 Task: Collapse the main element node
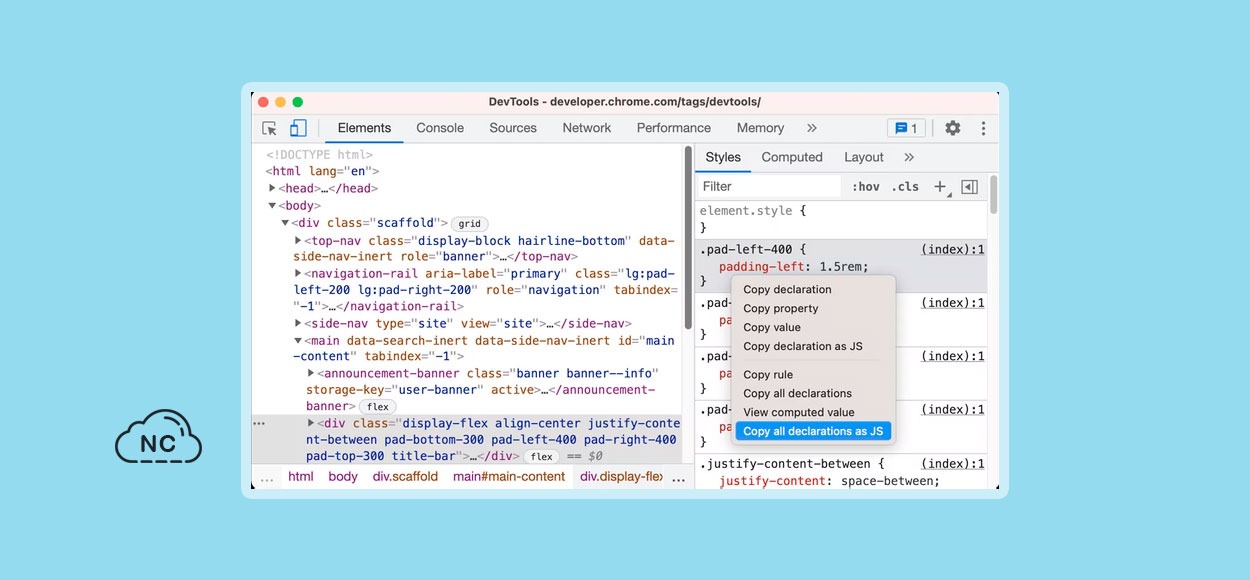(x=298, y=340)
